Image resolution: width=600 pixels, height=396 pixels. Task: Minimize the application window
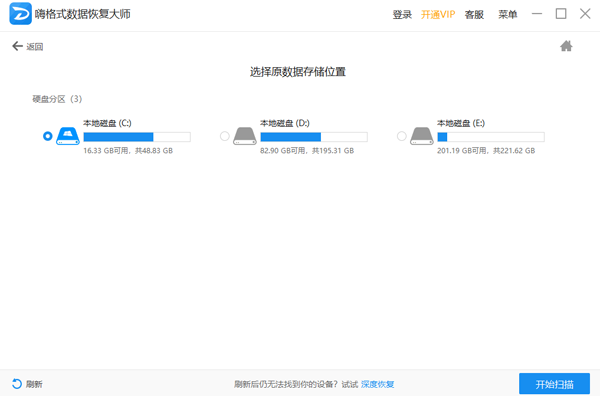537,14
